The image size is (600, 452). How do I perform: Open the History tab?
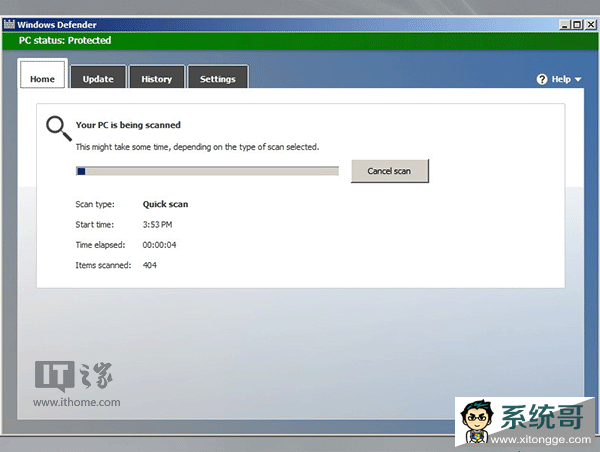click(157, 77)
